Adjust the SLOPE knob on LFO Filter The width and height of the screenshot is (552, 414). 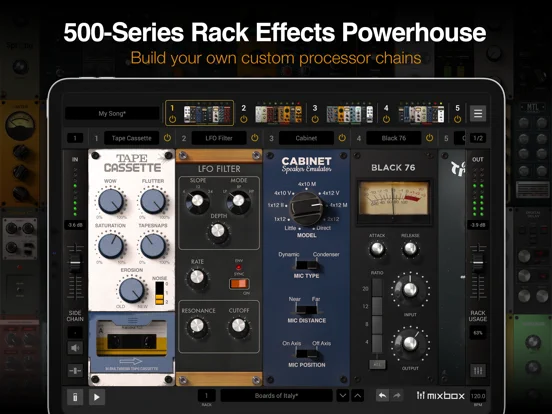(x=197, y=202)
